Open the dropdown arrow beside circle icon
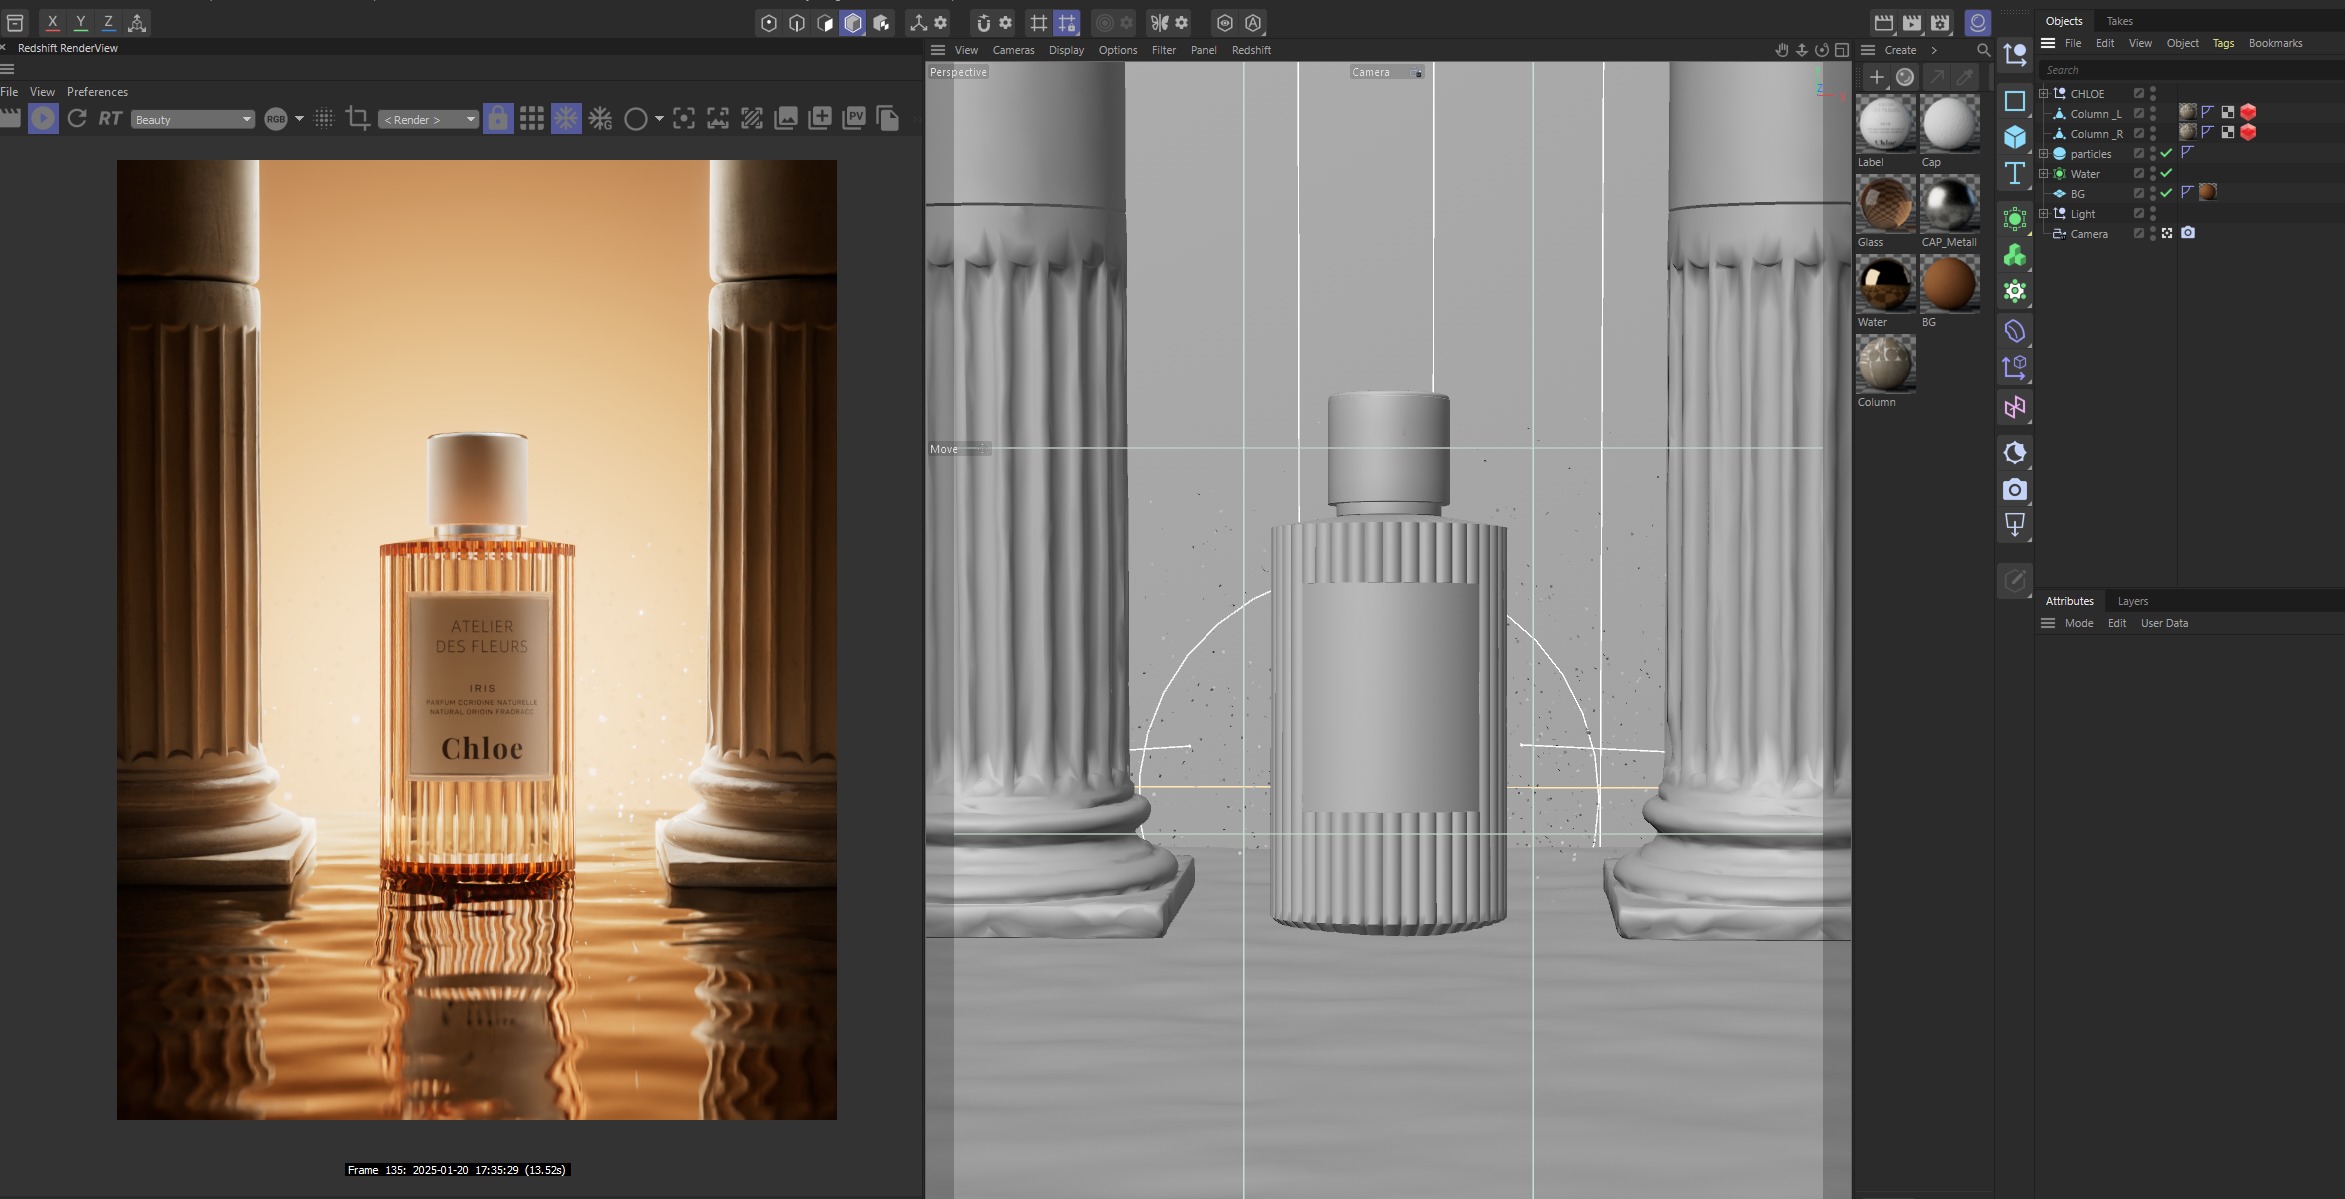 pyautogui.click(x=659, y=118)
